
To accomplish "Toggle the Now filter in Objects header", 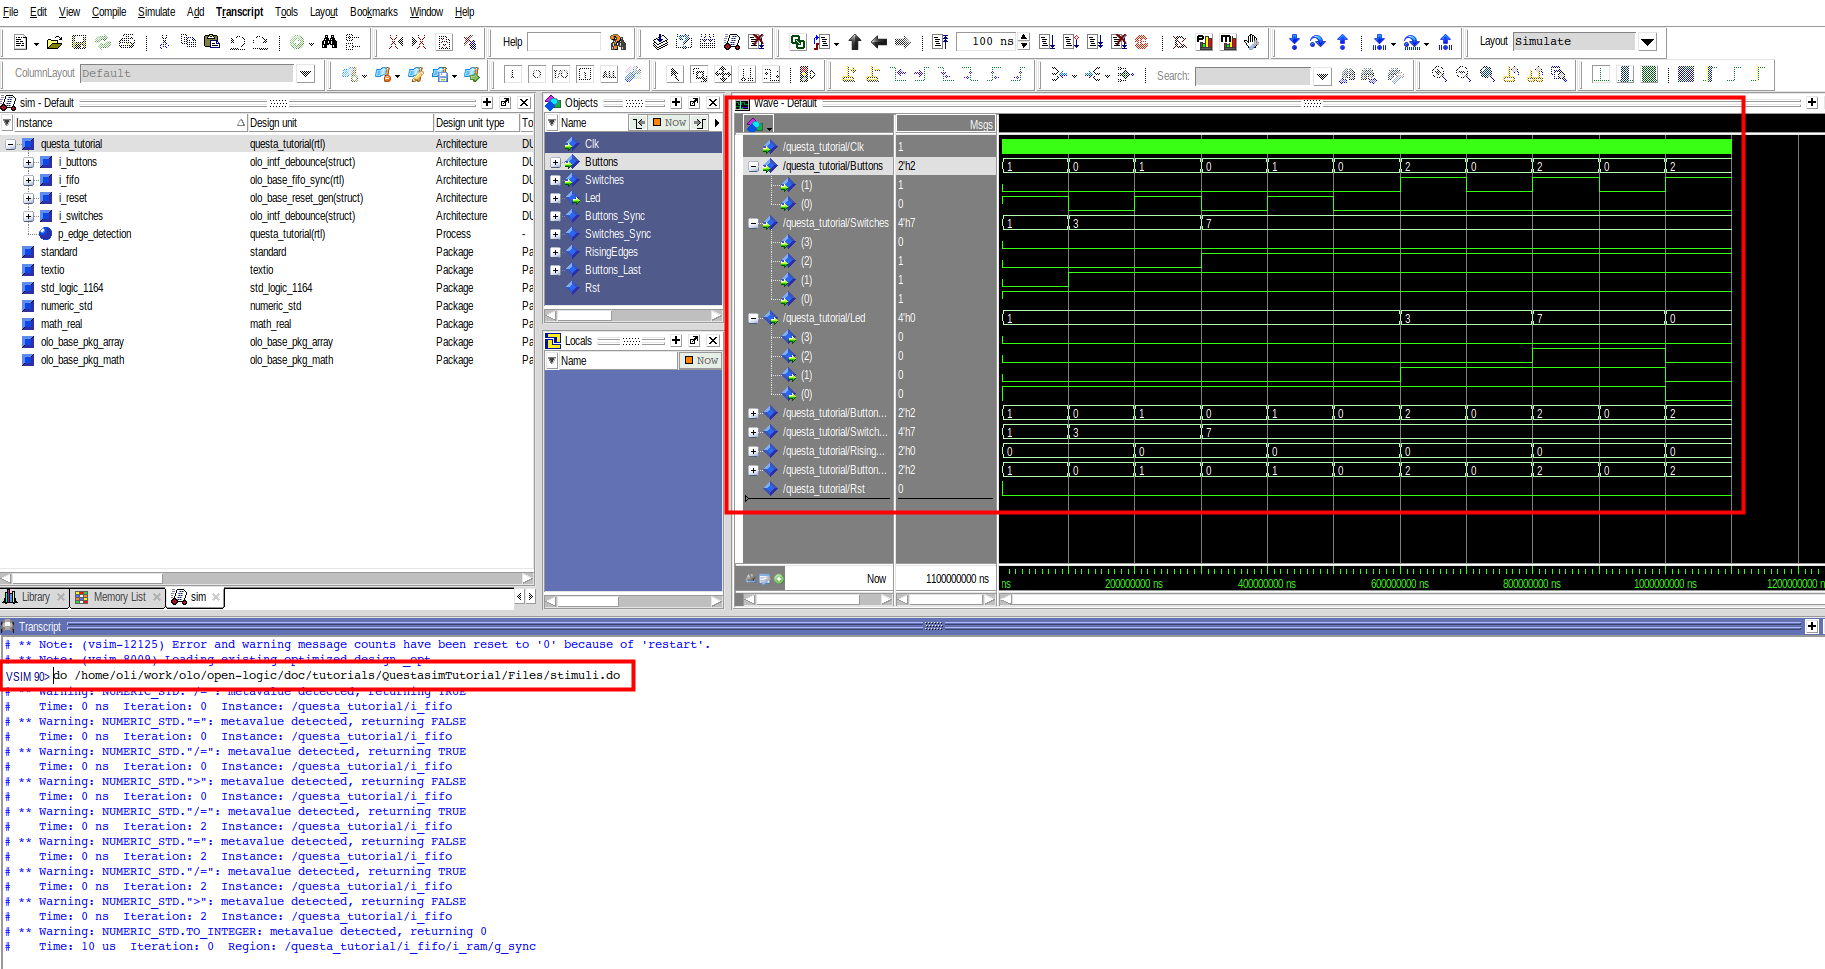I will tap(670, 123).
